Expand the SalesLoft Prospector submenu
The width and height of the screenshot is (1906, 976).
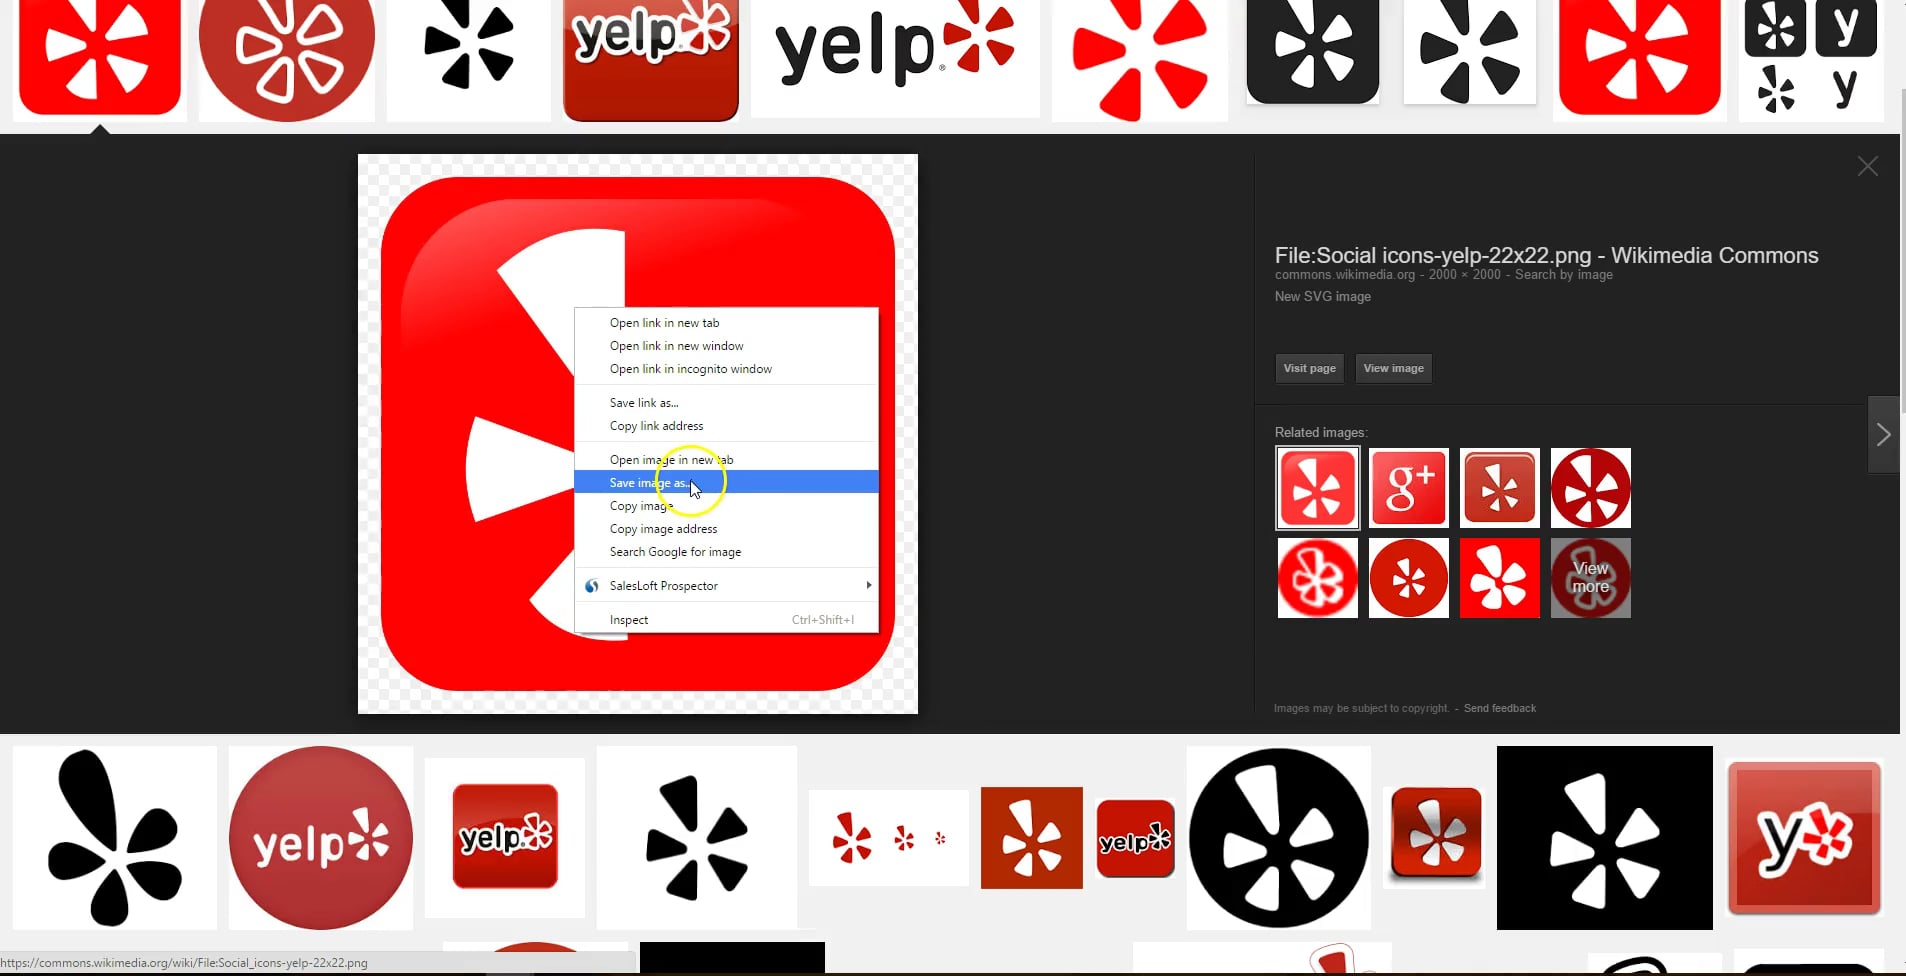726,585
